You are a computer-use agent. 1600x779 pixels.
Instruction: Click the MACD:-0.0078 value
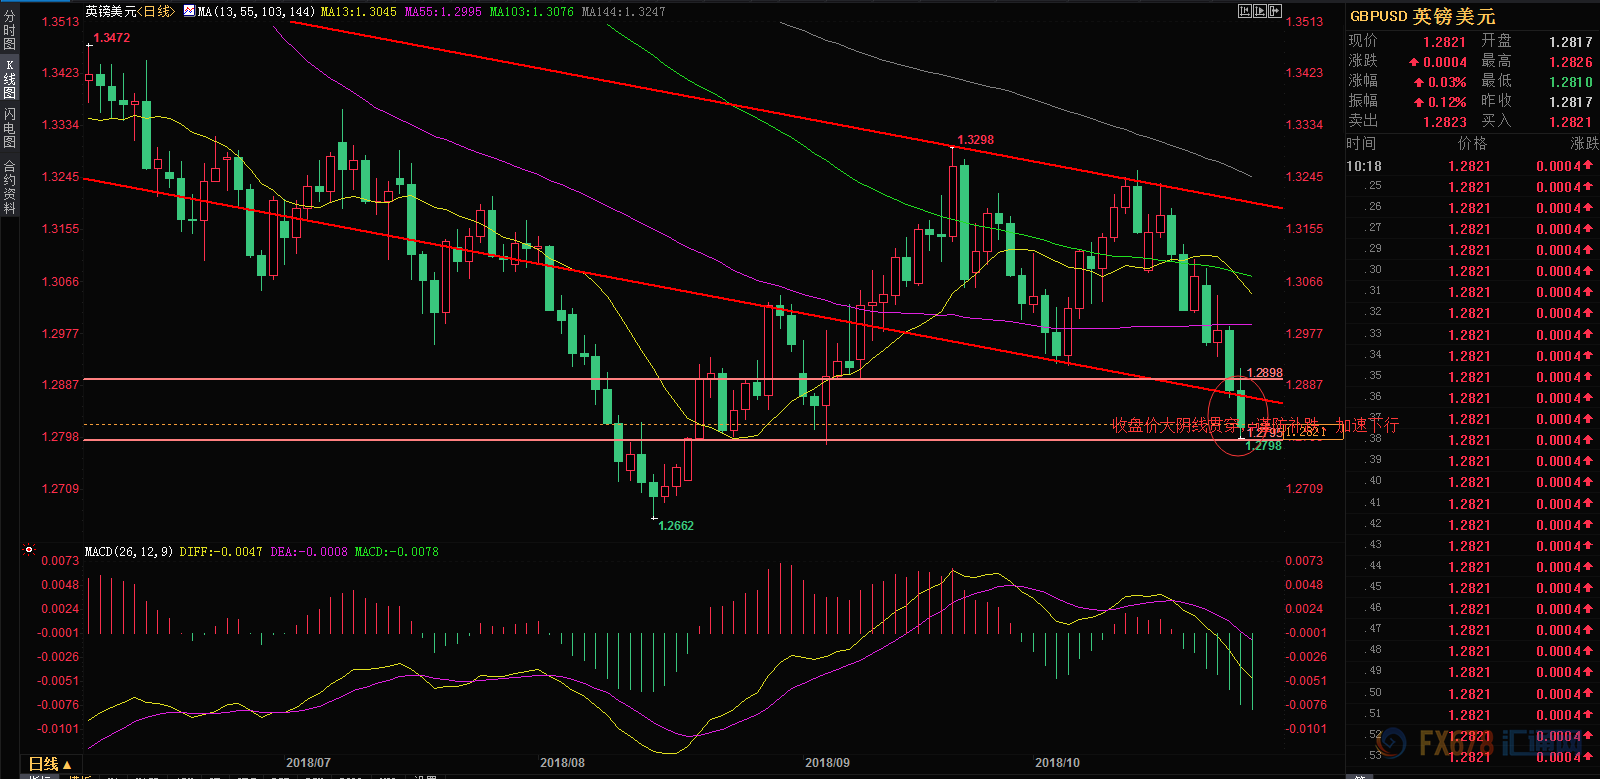tap(396, 551)
